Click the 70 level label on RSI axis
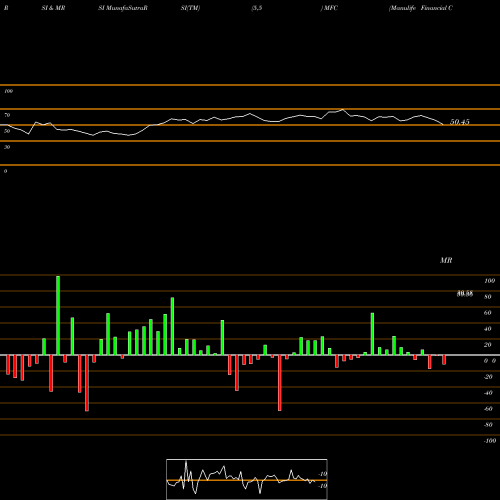The width and height of the screenshot is (500, 500). pyautogui.click(x=7, y=115)
